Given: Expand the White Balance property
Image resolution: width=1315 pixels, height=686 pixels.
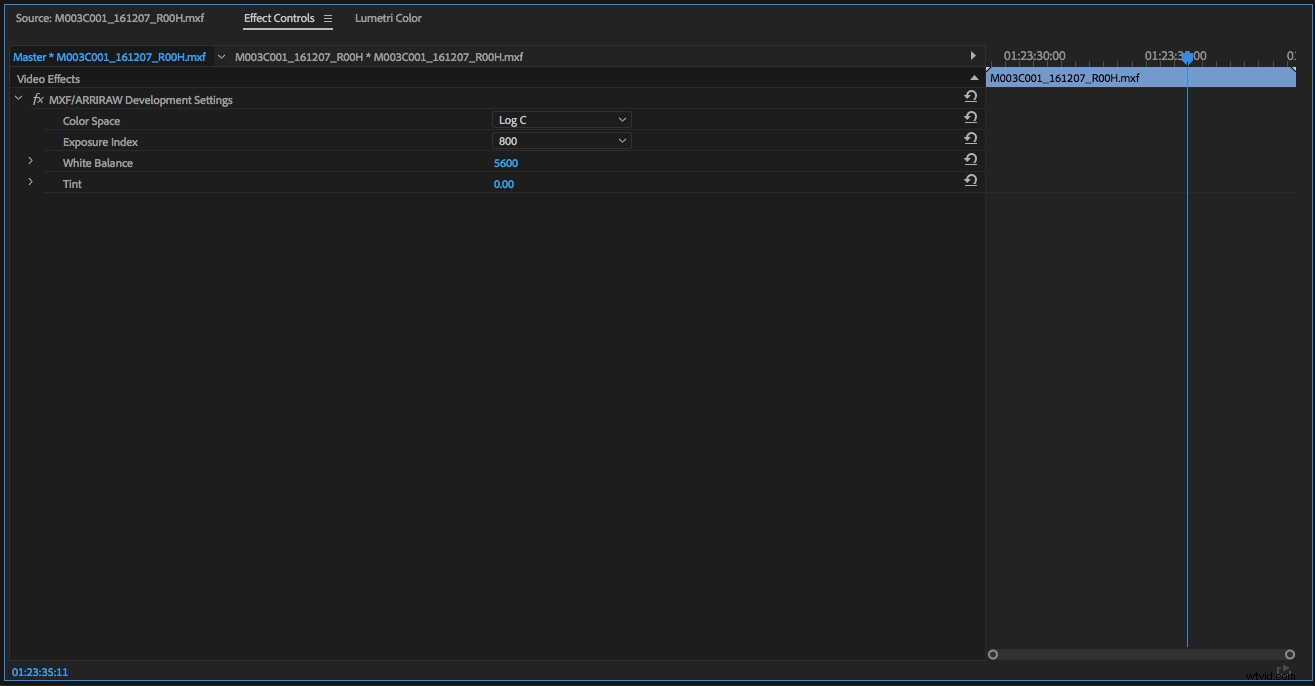Looking at the screenshot, I should (x=30, y=162).
